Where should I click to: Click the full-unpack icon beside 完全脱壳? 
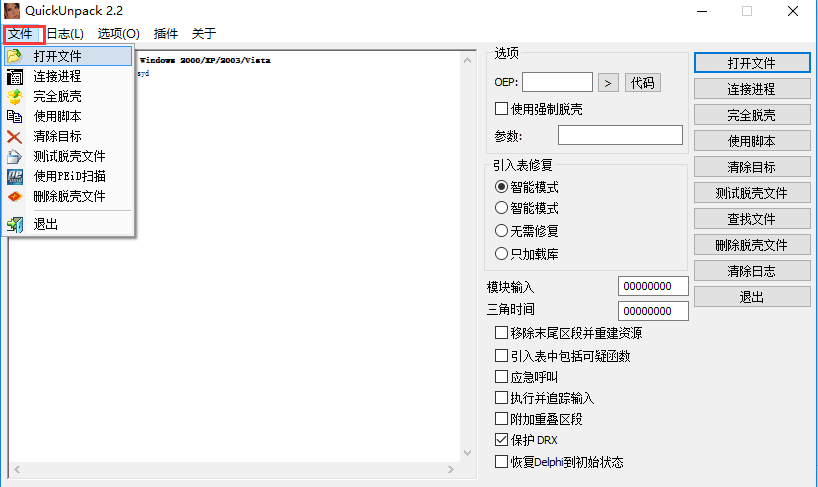click(x=15, y=96)
